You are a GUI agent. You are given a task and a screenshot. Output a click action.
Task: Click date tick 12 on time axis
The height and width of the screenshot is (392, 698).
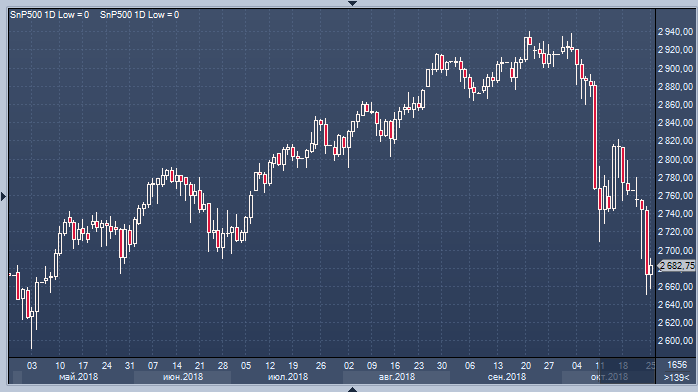(270, 366)
